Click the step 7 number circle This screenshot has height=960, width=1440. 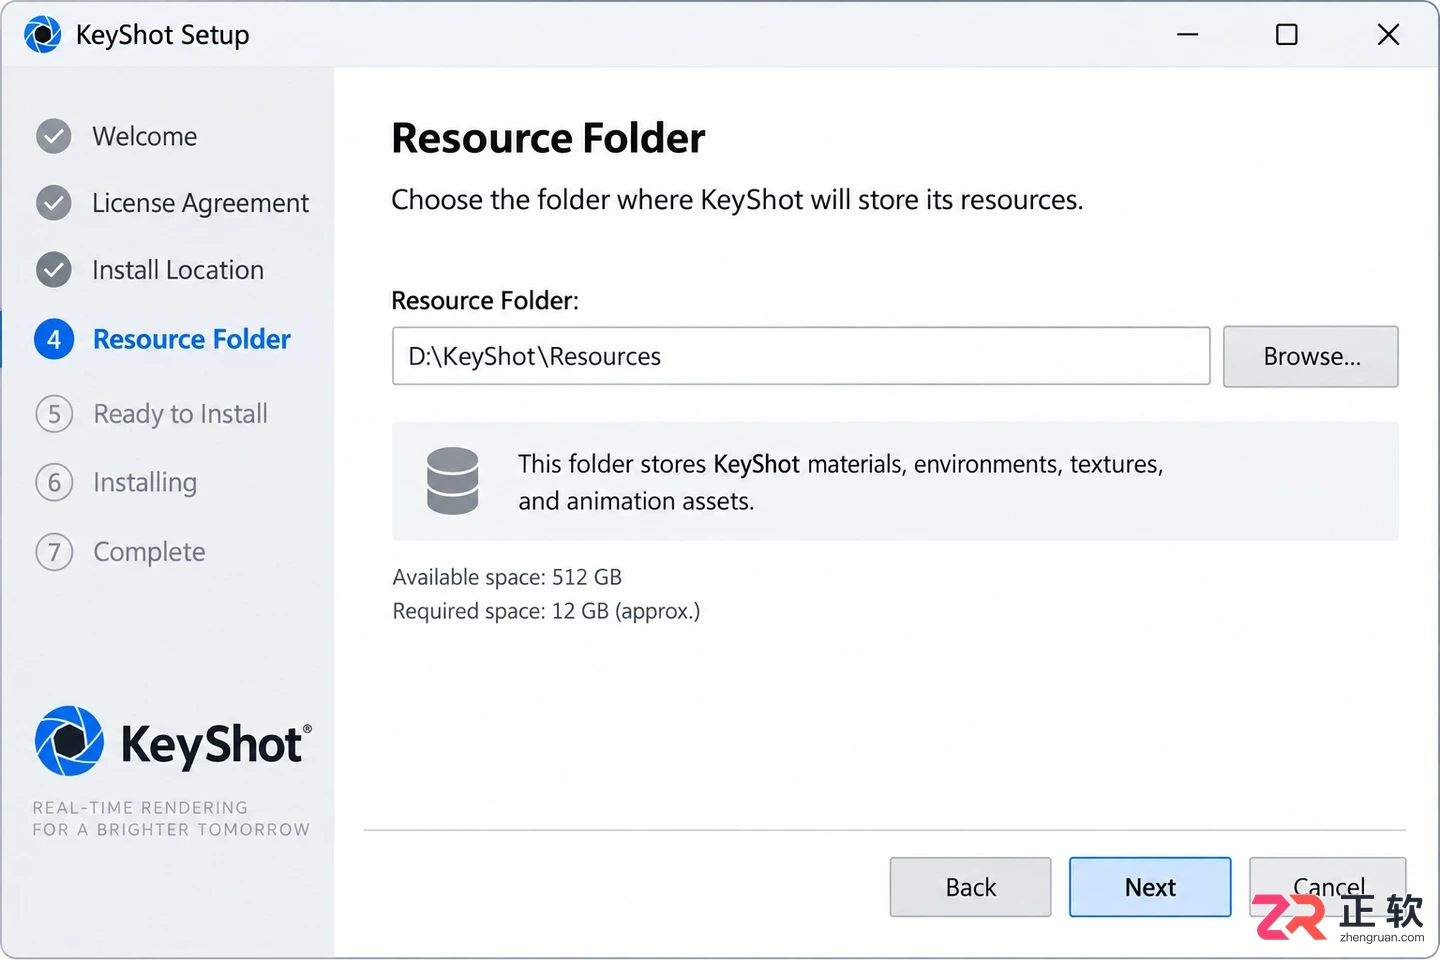coord(54,552)
